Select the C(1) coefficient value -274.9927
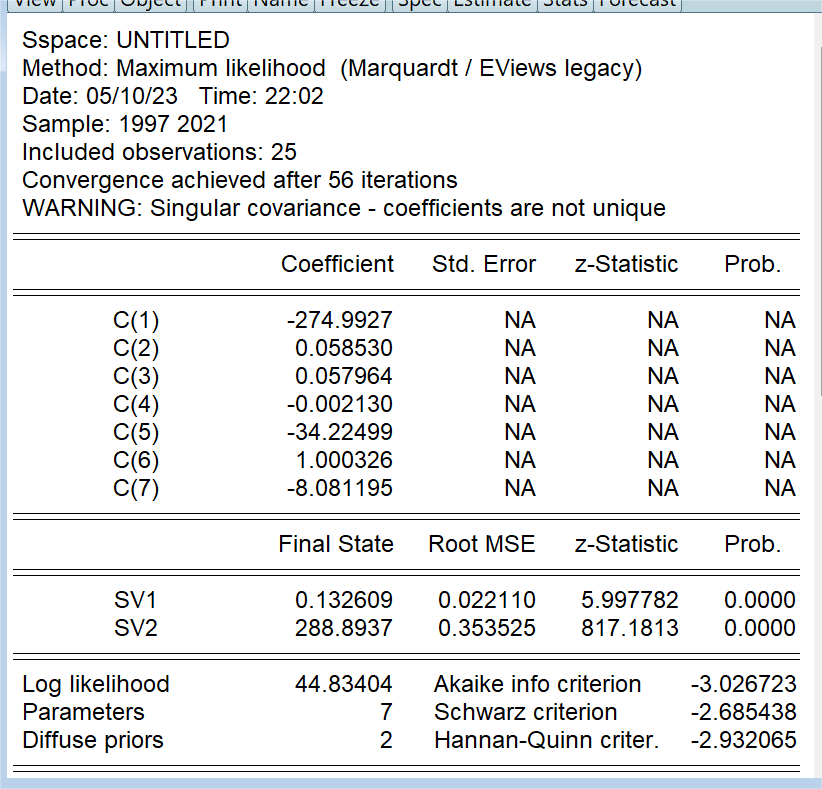Image resolution: width=822 pixels, height=789 pixels. click(339, 320)
